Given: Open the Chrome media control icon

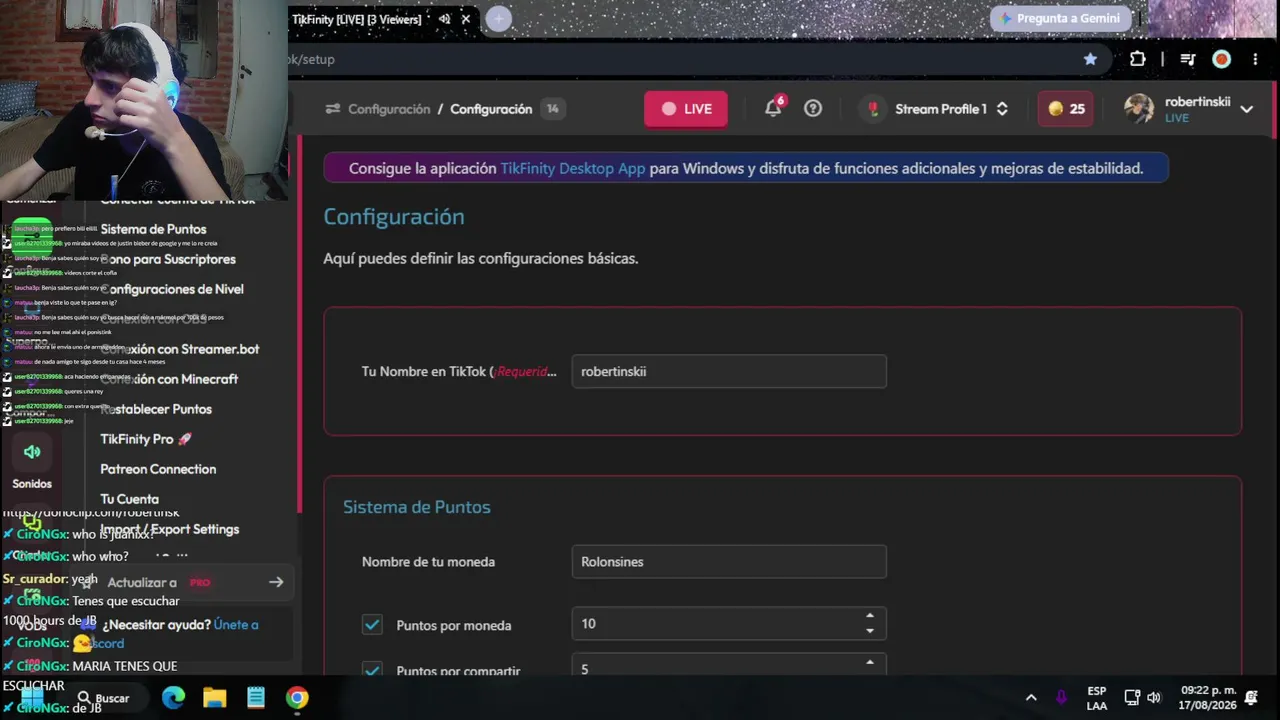Looking at the screenshot, I should click(x=1188, y=59).
